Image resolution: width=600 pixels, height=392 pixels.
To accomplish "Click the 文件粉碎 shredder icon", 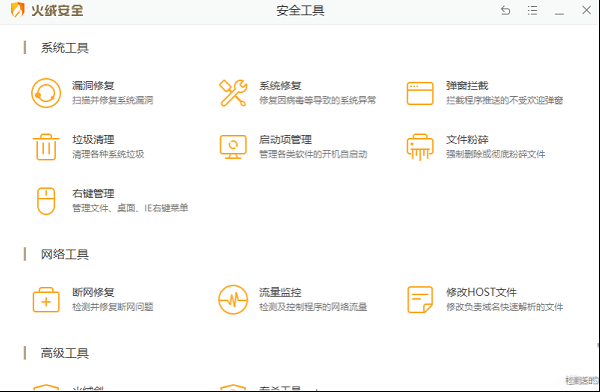I will [420, 147].
